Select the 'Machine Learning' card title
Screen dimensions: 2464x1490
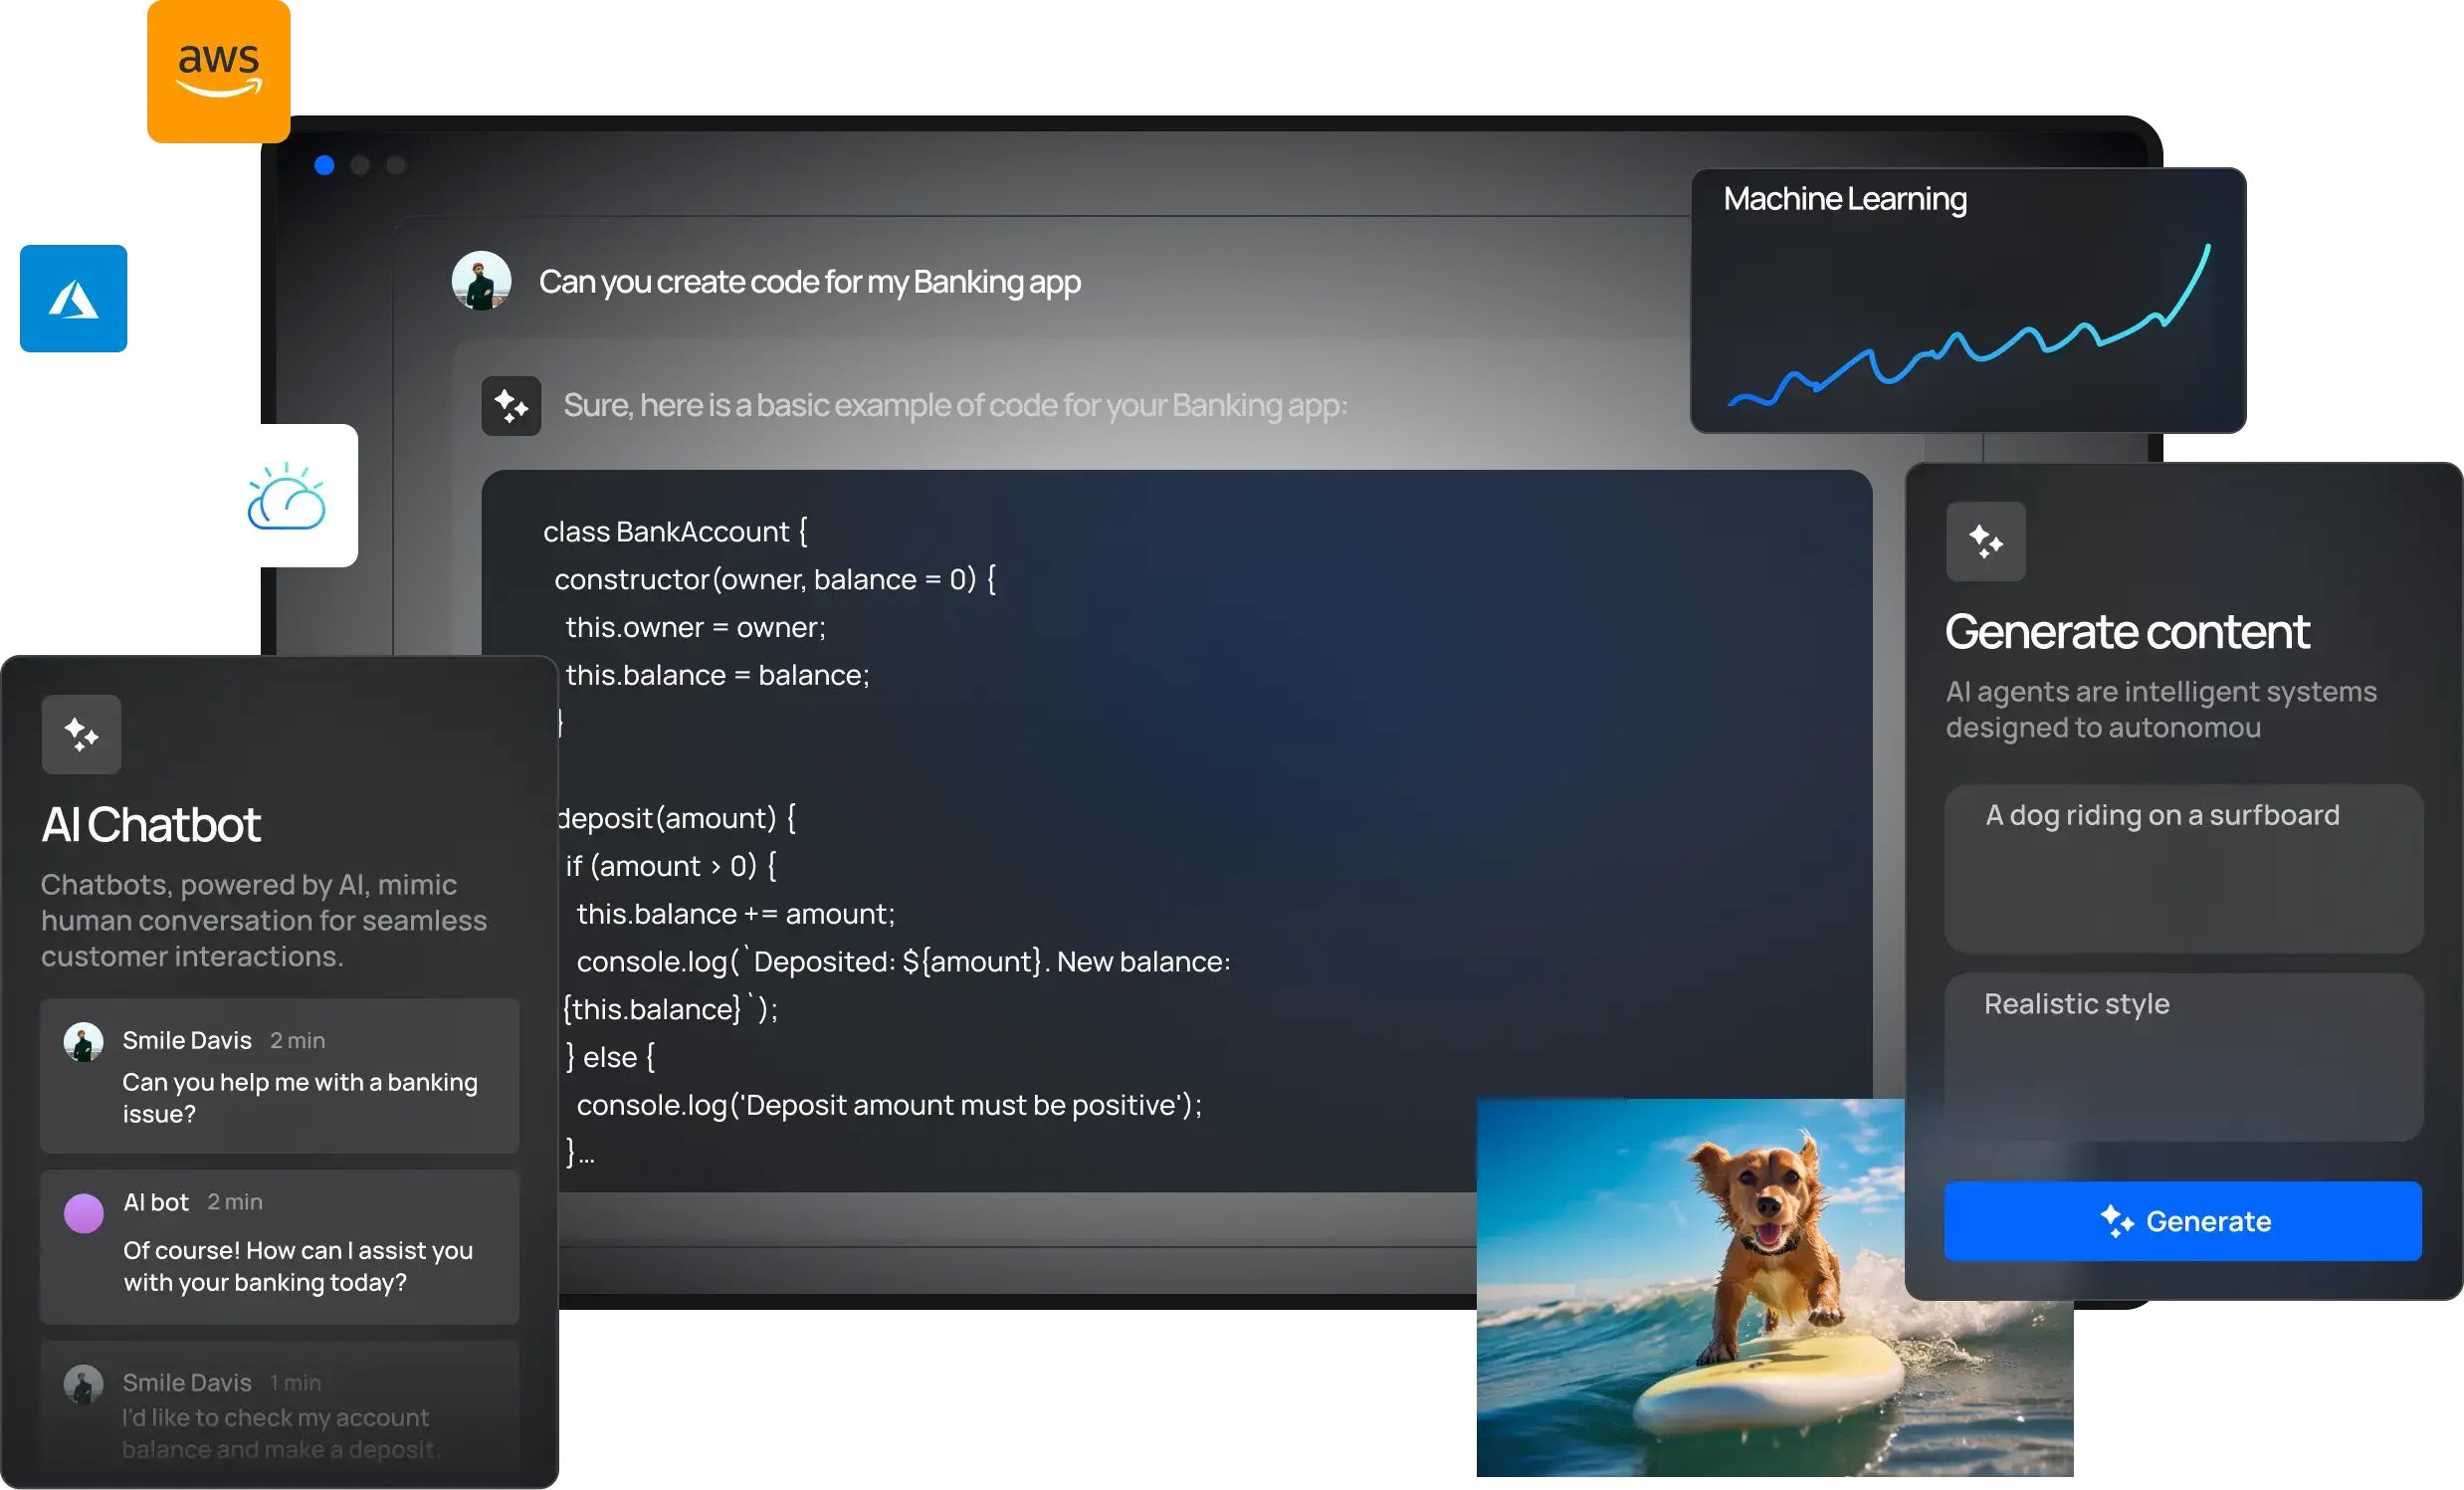point(1845,199)
